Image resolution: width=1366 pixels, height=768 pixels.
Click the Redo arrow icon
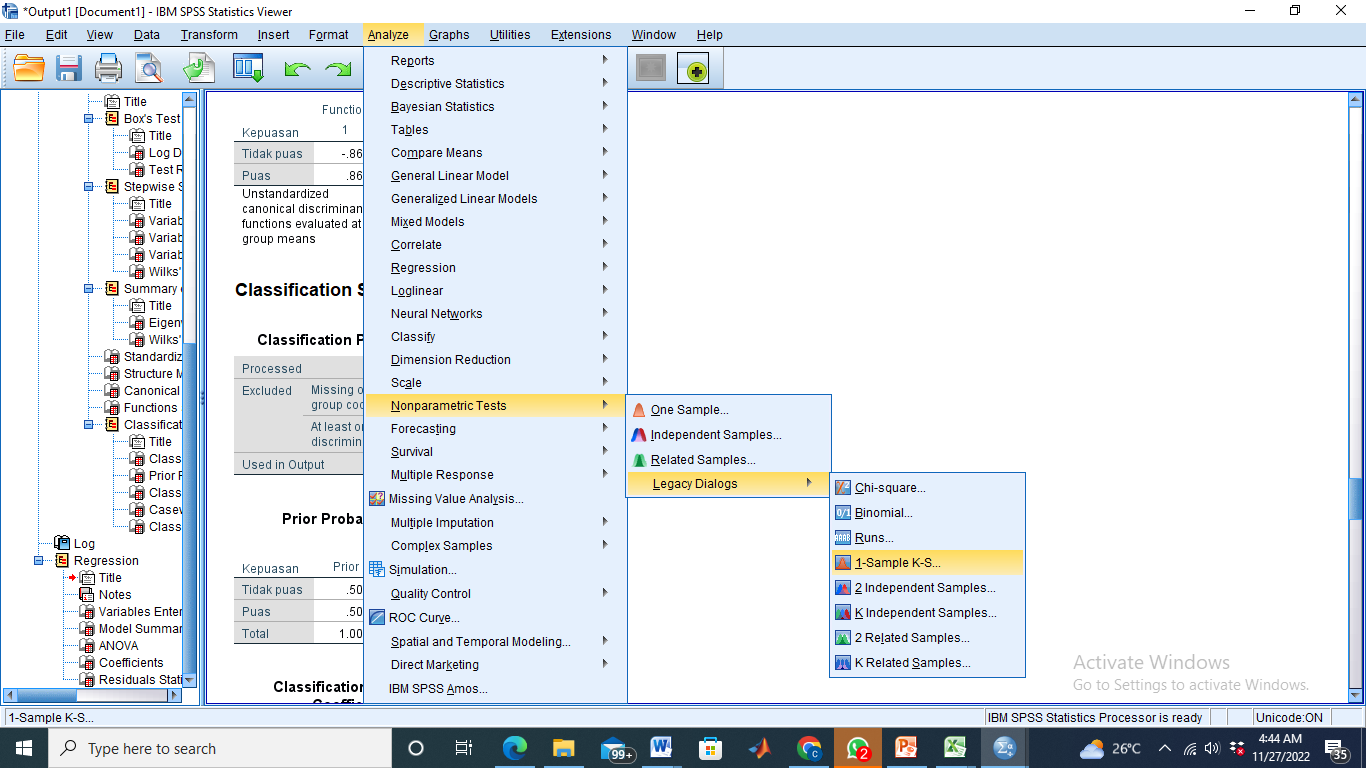click(x=339, y=70)
